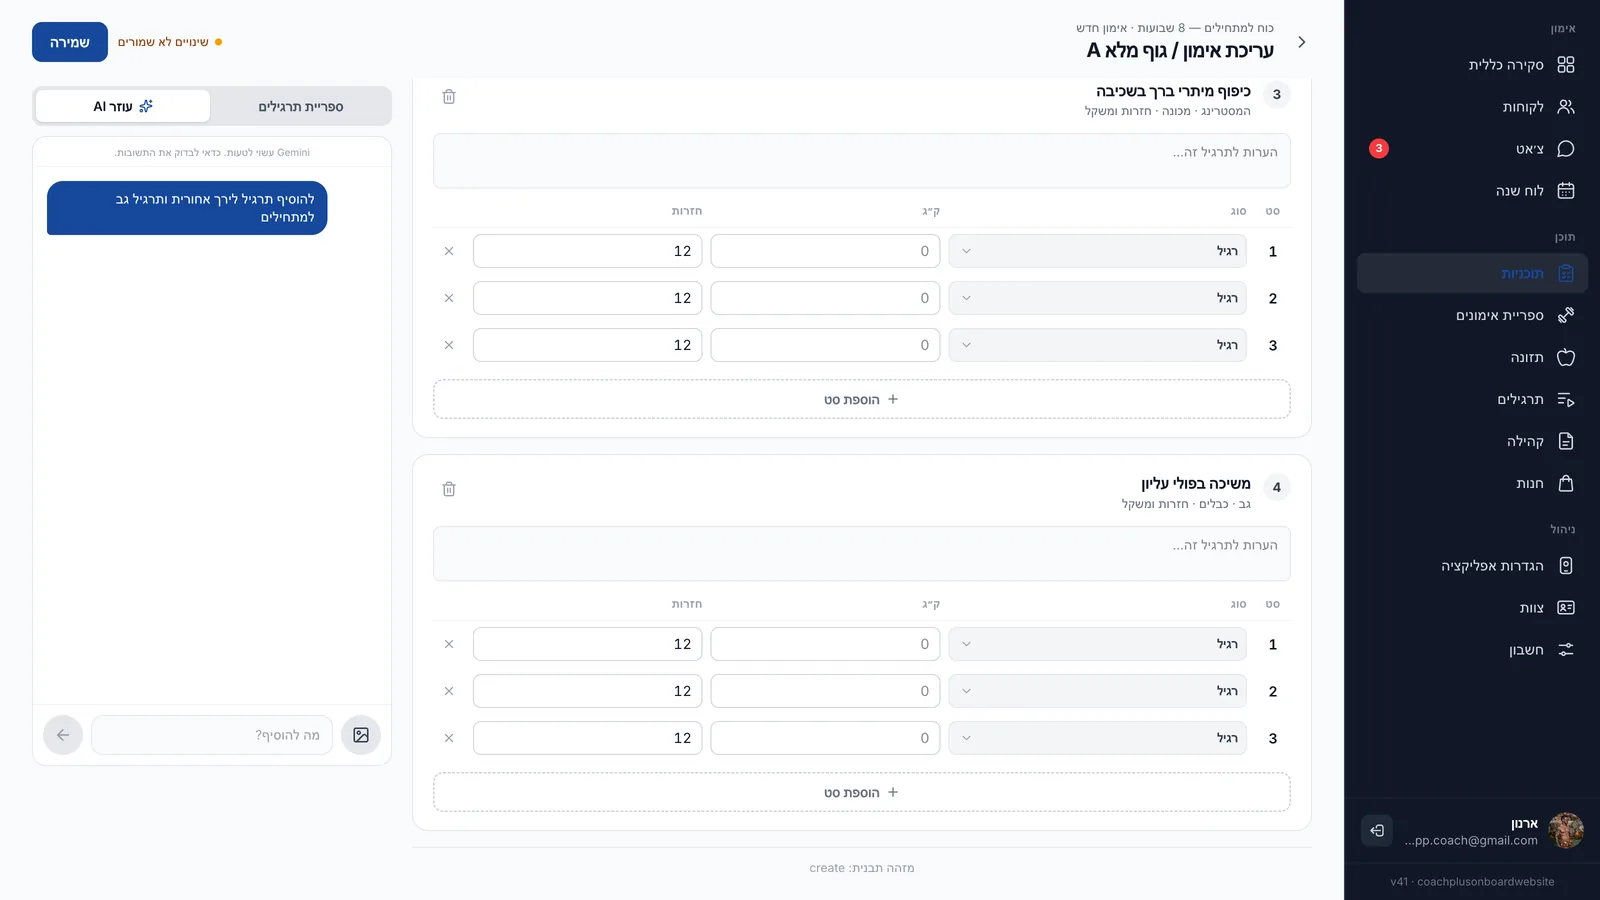Add a set to exercise 4

(x=862, y=792)
